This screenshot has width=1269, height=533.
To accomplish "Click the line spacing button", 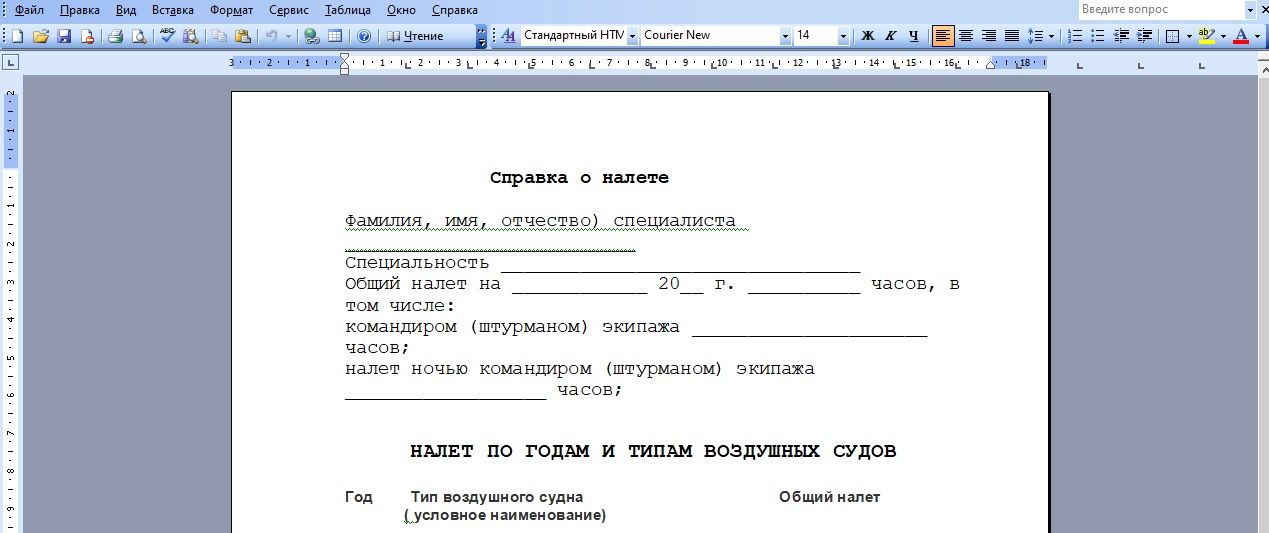I will pos(1036,36).
